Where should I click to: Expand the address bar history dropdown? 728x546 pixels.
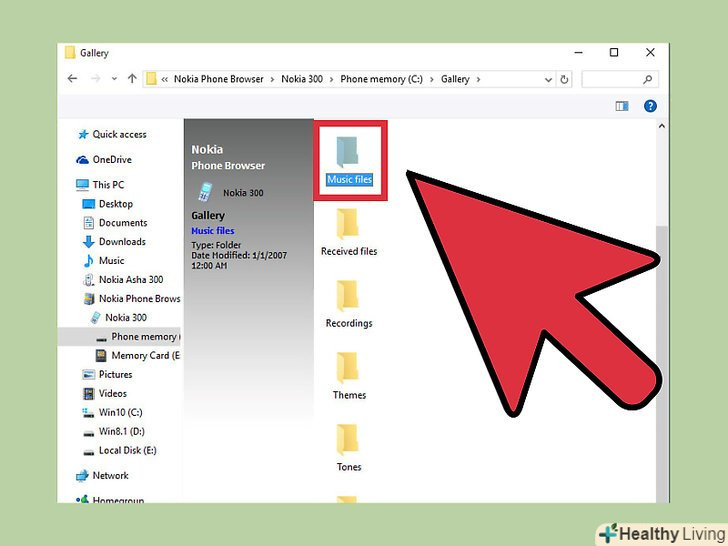click(548, 79)
